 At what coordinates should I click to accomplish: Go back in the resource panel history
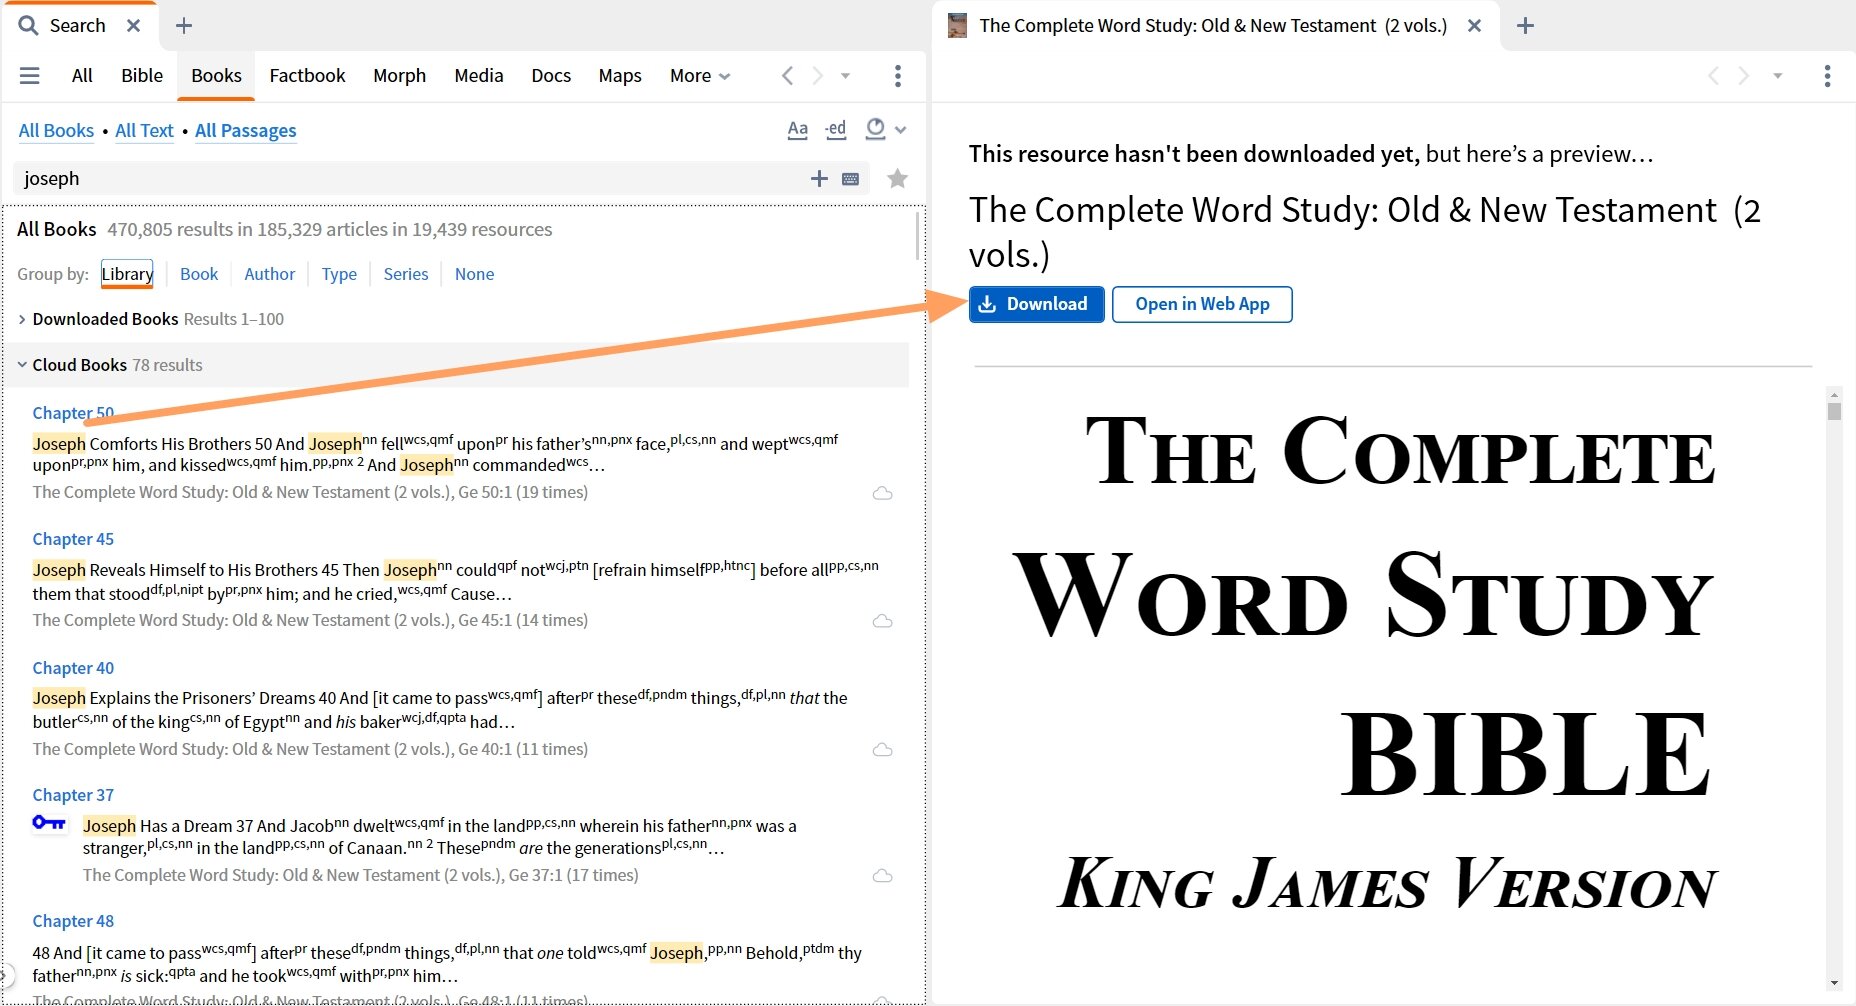click(1713, 76)
